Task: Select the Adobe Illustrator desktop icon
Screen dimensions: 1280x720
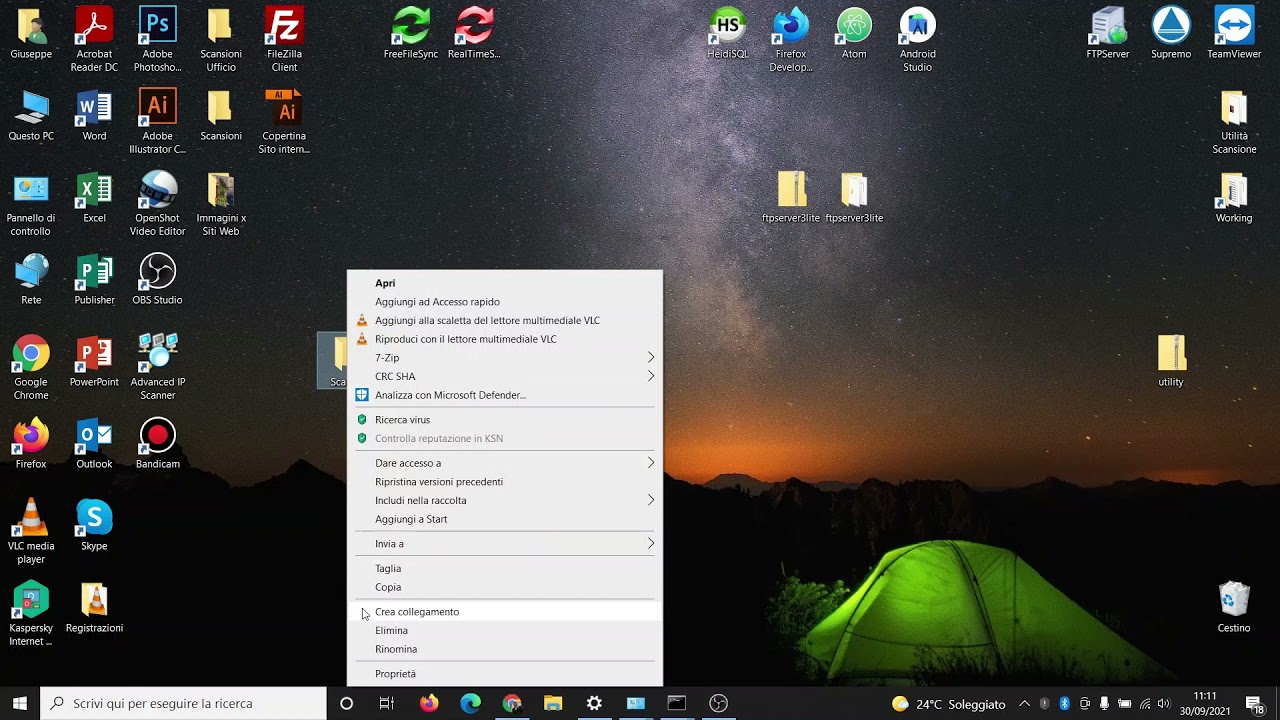Action: 157,122
